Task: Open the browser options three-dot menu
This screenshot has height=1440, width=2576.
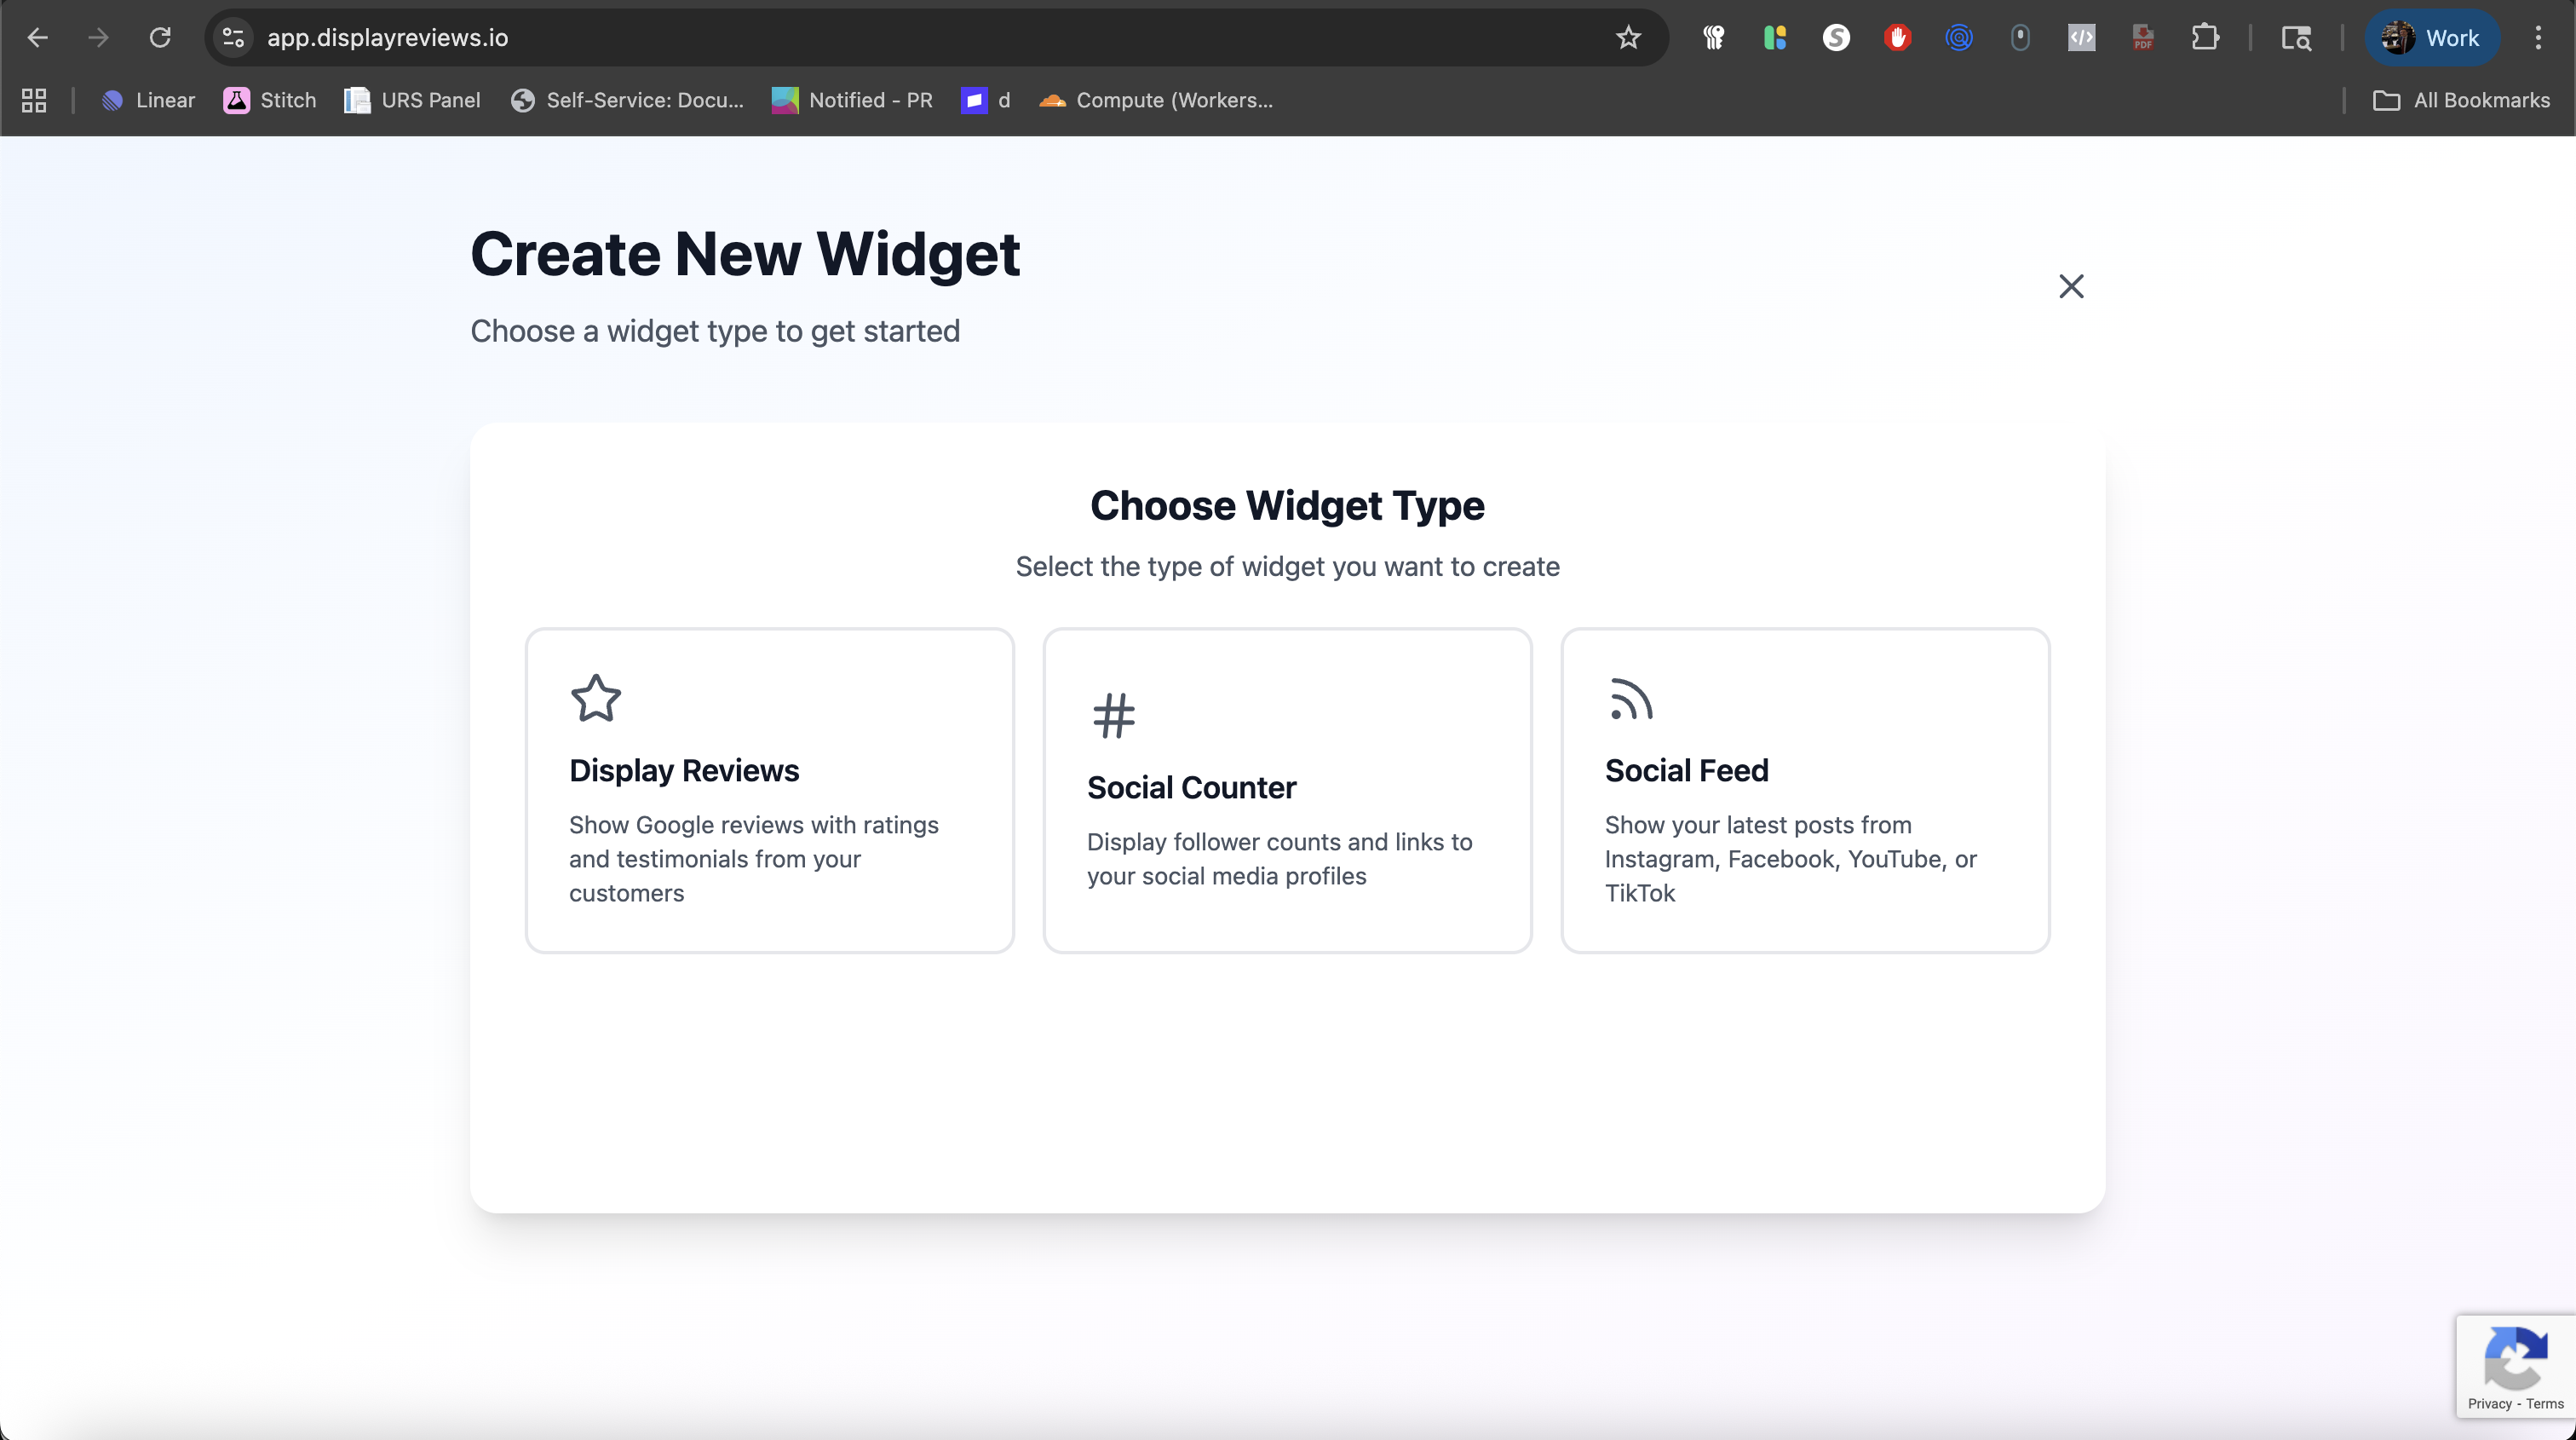Action: [x=2538, y=37]
